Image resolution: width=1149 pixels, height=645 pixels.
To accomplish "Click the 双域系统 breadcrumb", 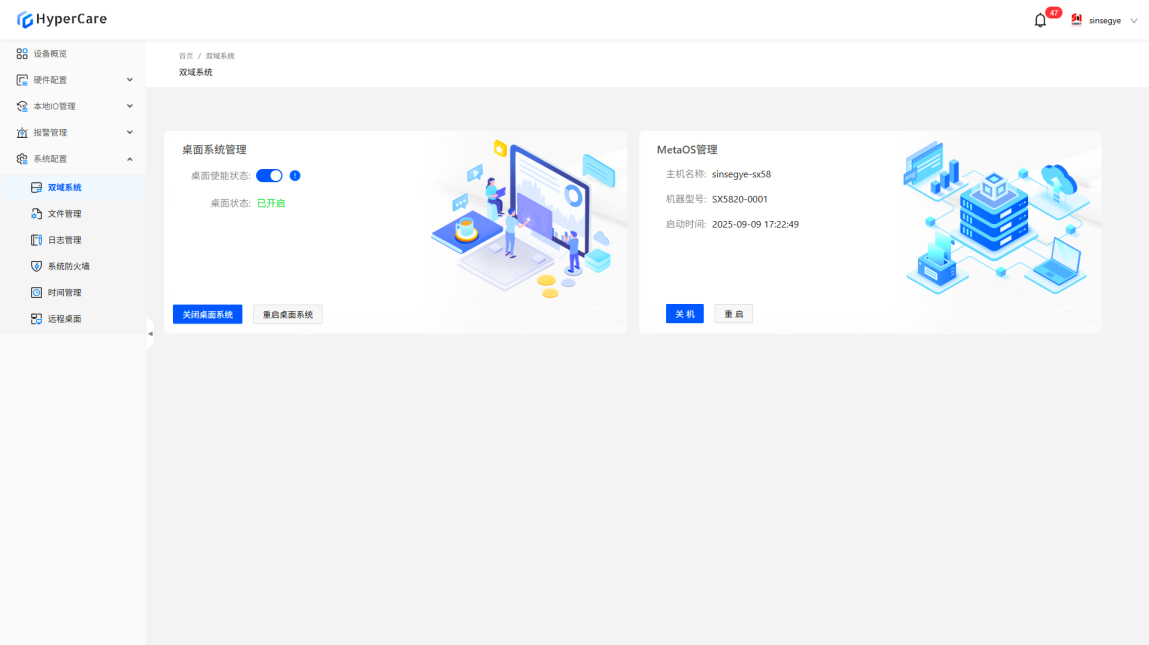I will pyautogui.click(x=220, y=56).
